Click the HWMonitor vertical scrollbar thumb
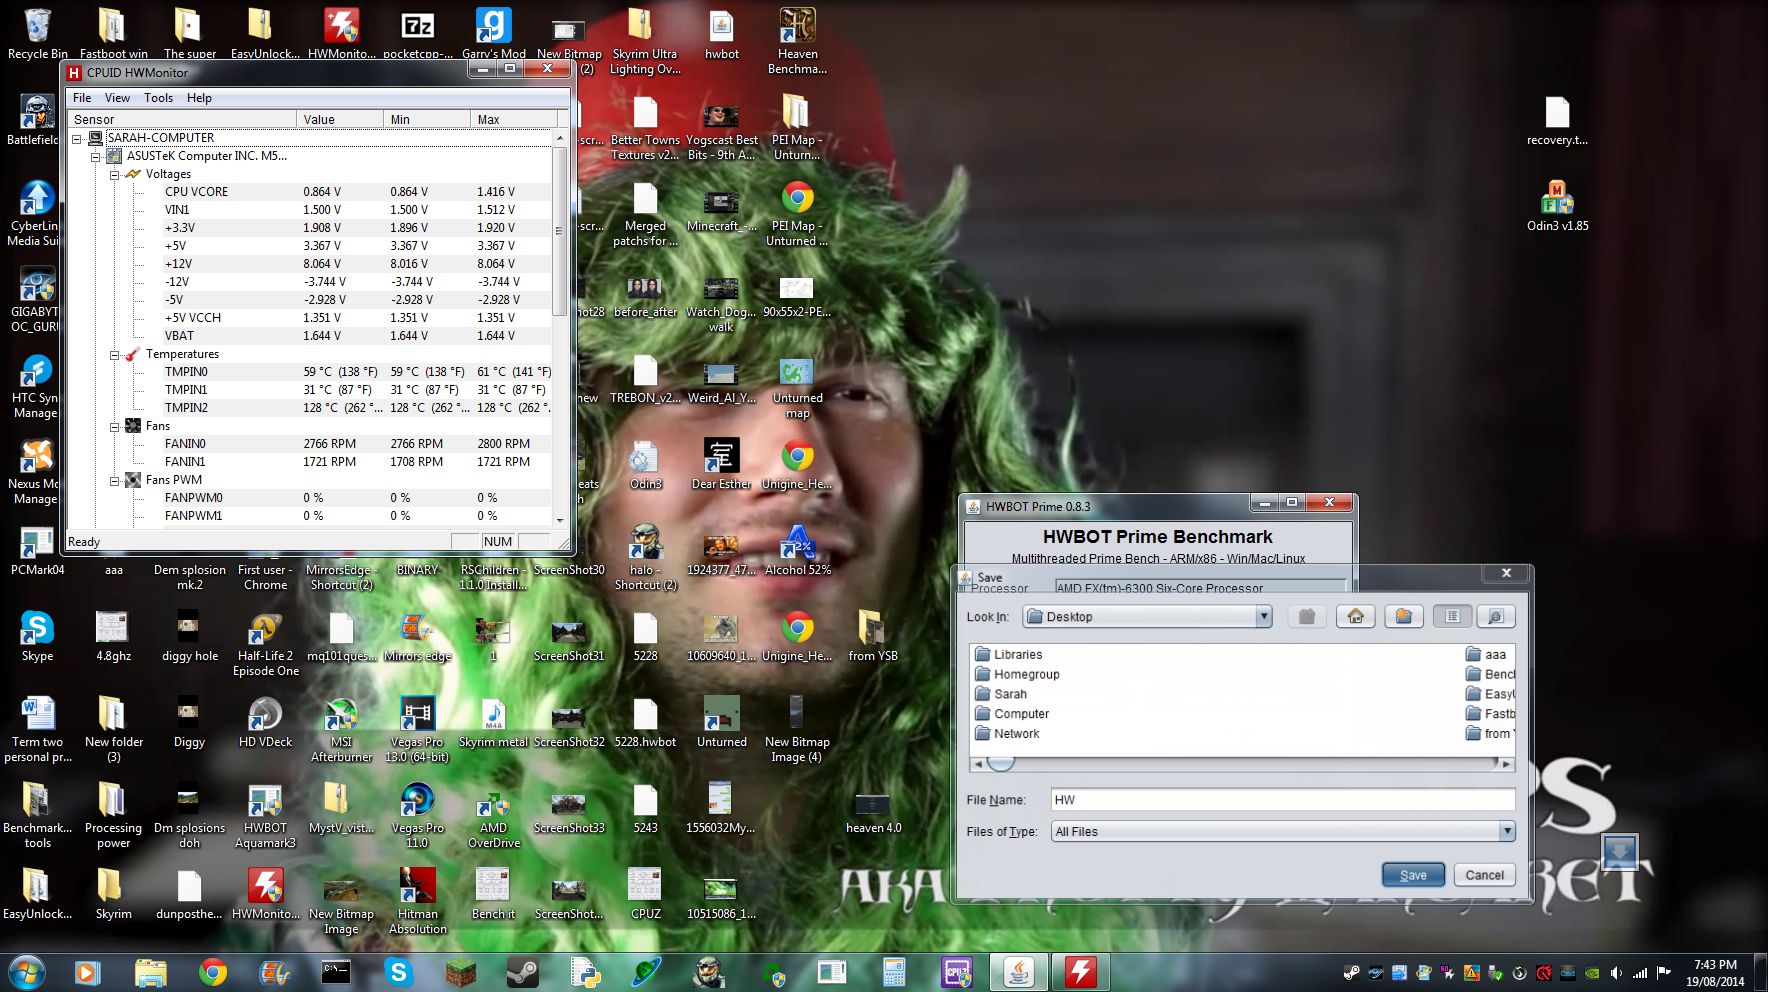 (x=560, y=230)
